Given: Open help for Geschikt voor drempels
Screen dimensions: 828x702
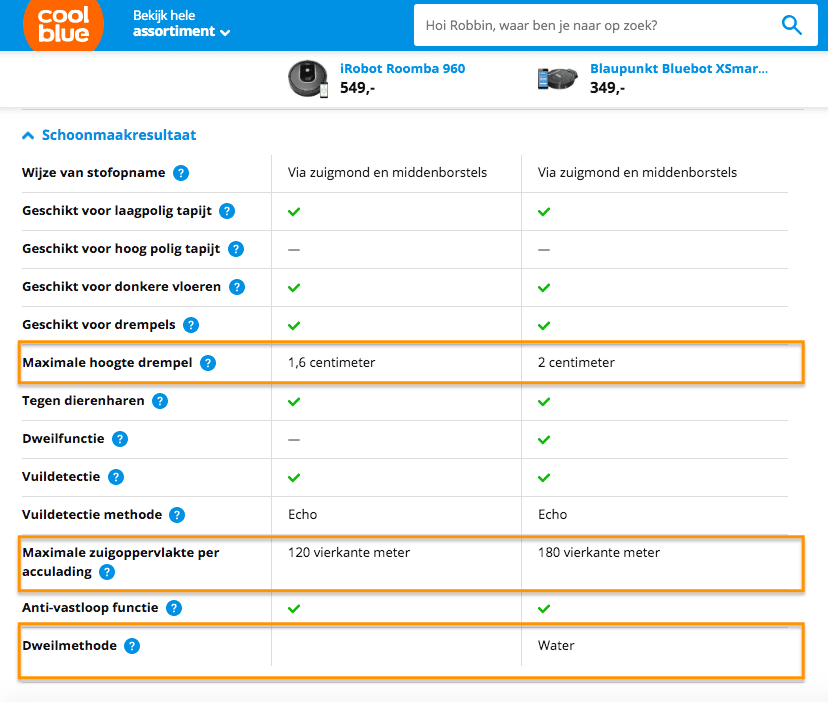Looking at the screenshot, I should 191,325.
